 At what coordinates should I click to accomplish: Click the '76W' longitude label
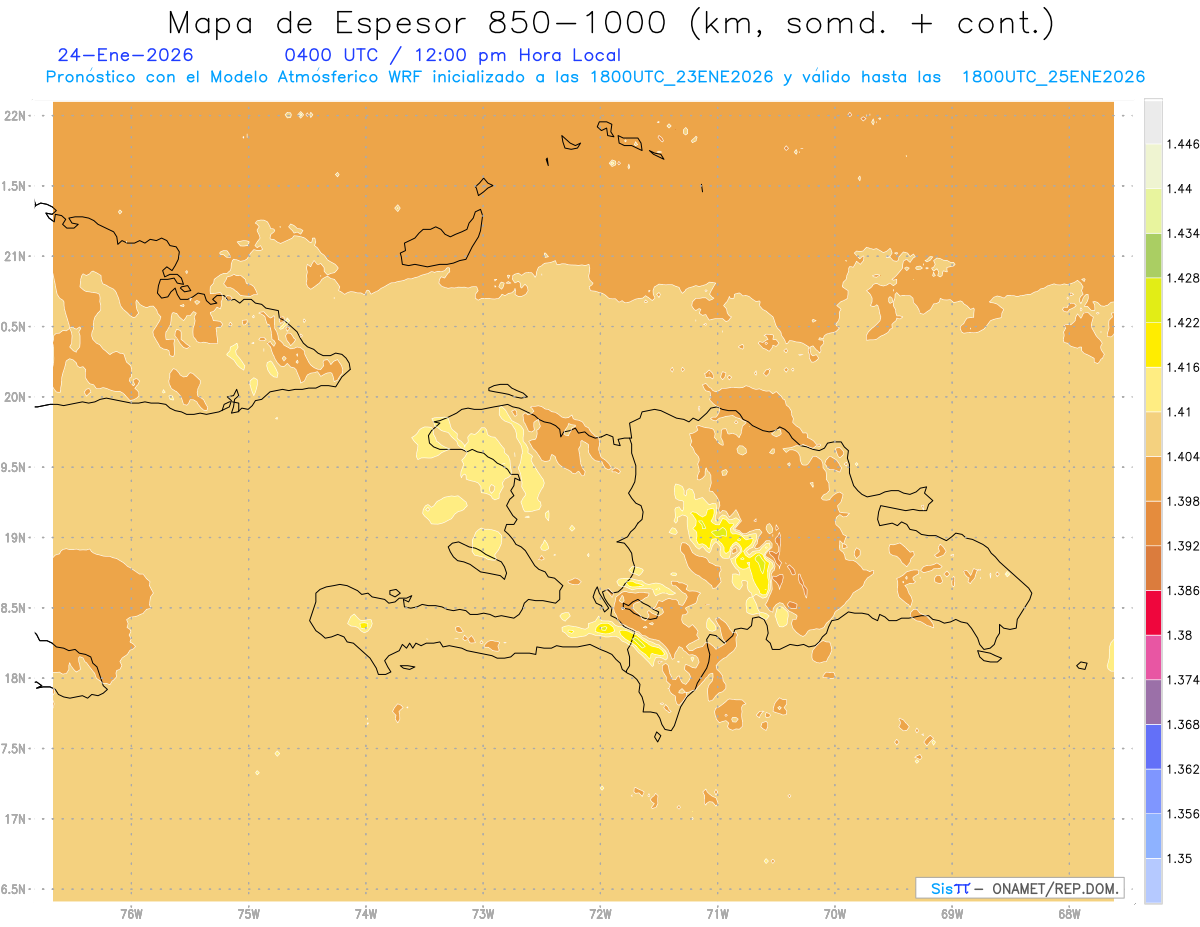[131, 913]
